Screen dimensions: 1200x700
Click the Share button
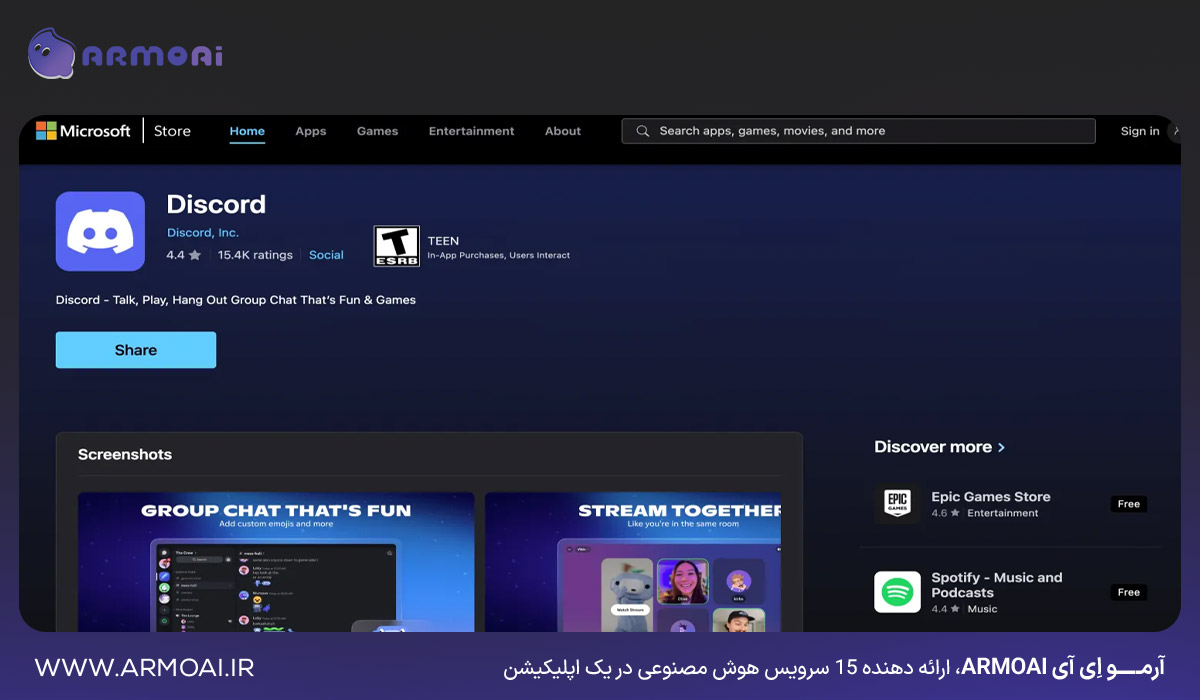click(135, 349)
